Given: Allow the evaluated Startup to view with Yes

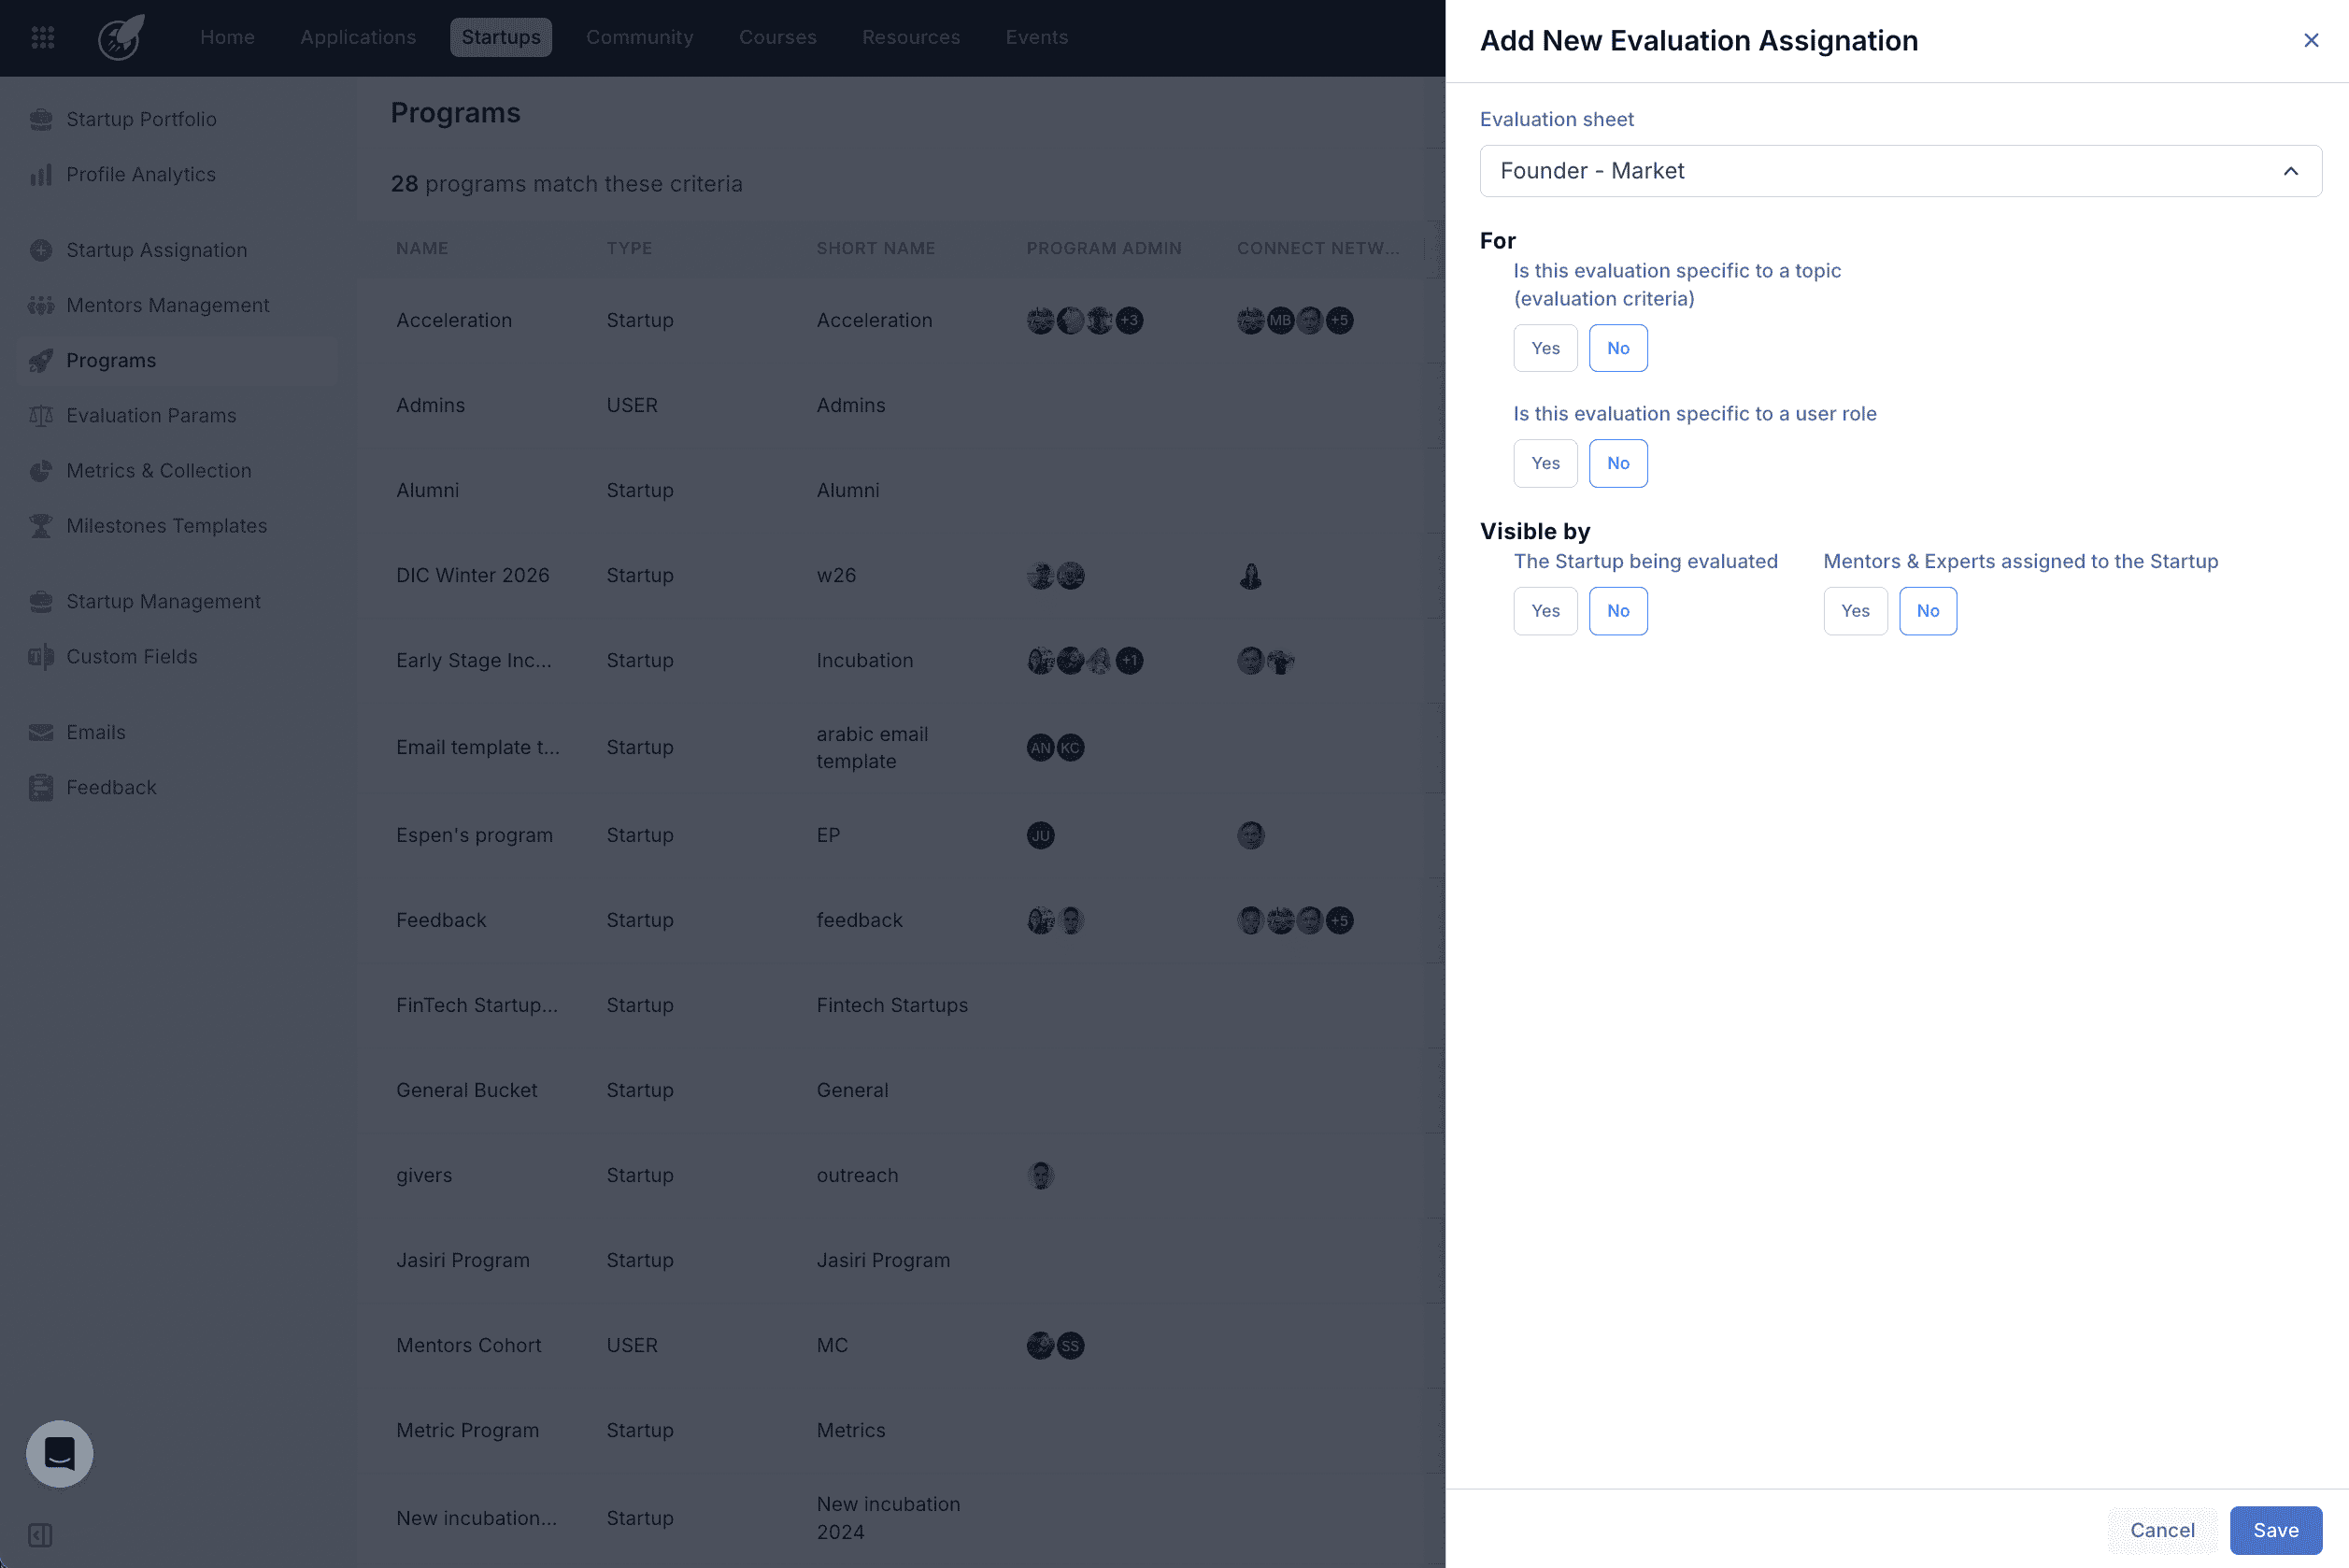Looking at the screenshot, I should (x=1545, y=610).
